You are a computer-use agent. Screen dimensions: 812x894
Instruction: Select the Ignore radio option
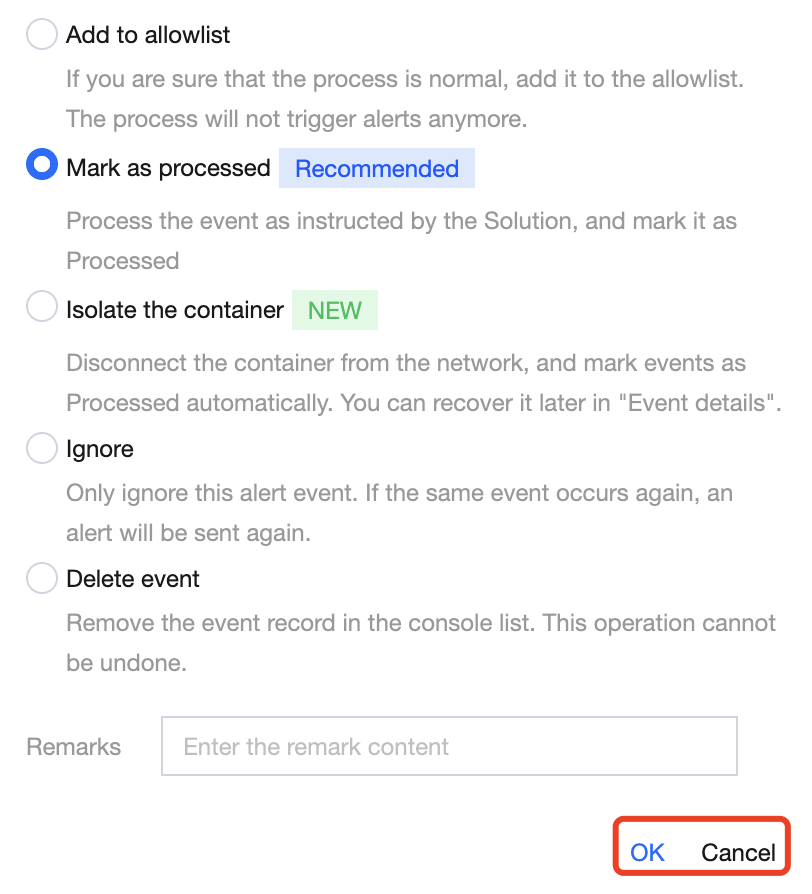[42, 450]
